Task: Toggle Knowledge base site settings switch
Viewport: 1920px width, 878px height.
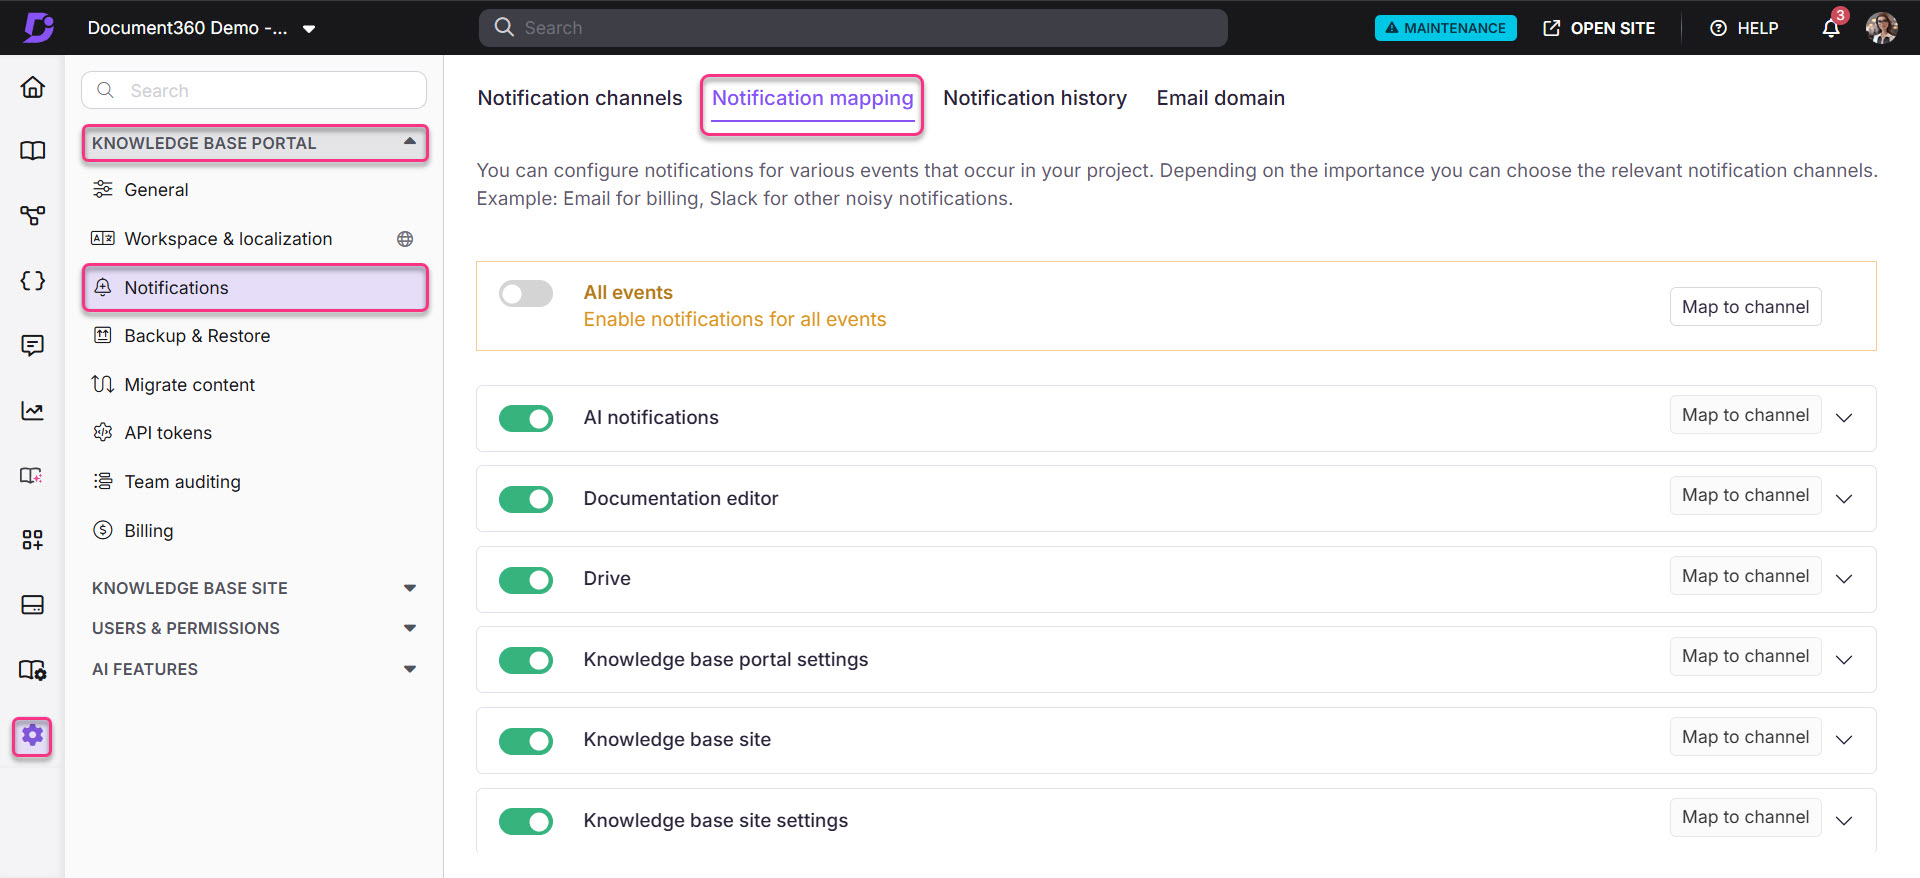Action: tap(526, 821)
